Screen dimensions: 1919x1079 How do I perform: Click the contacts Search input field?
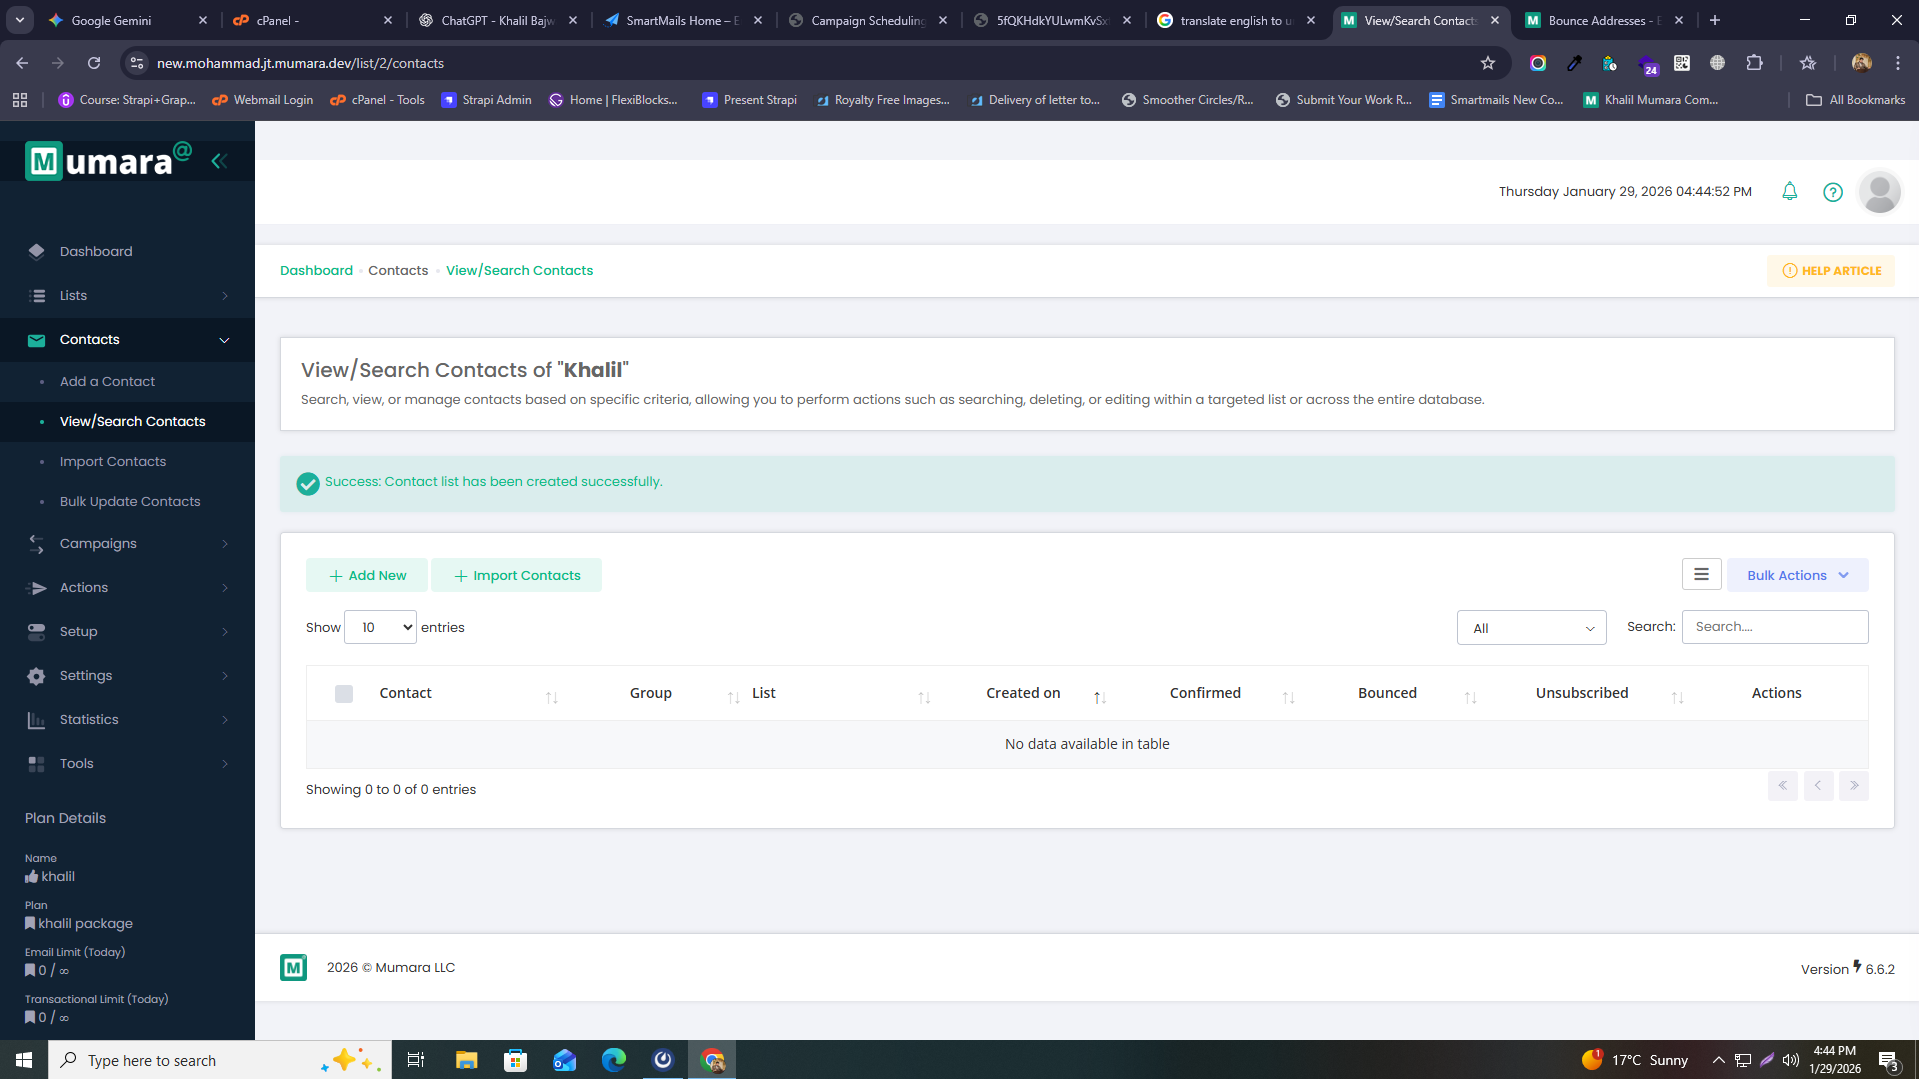click(1774, 627)
